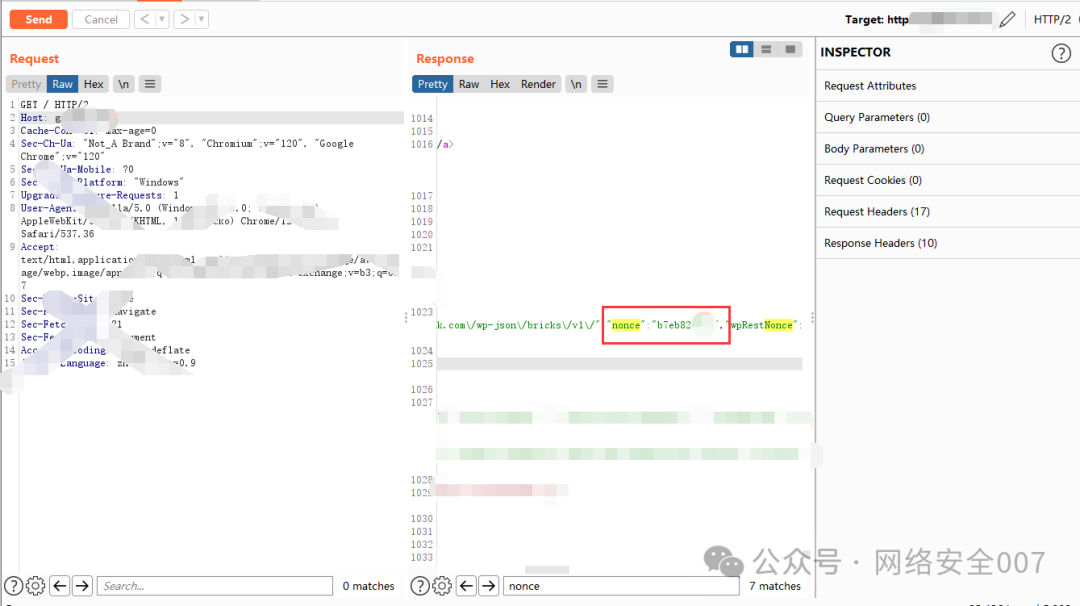The image size is (1080, 606).
Task: Select the Response Pretty tab
Action: pyautogui.click(x=433, y=84)
